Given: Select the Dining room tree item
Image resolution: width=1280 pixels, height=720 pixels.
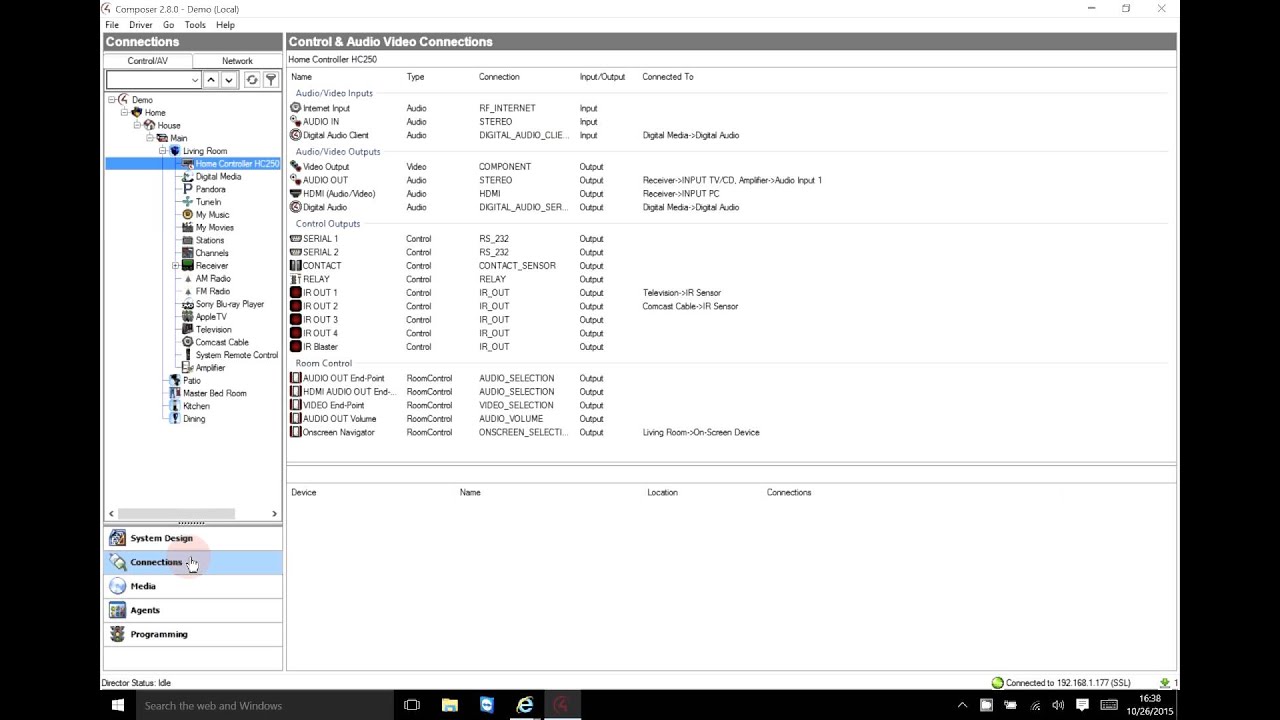Looking at the screenshot, I should (x=194, y=419).
